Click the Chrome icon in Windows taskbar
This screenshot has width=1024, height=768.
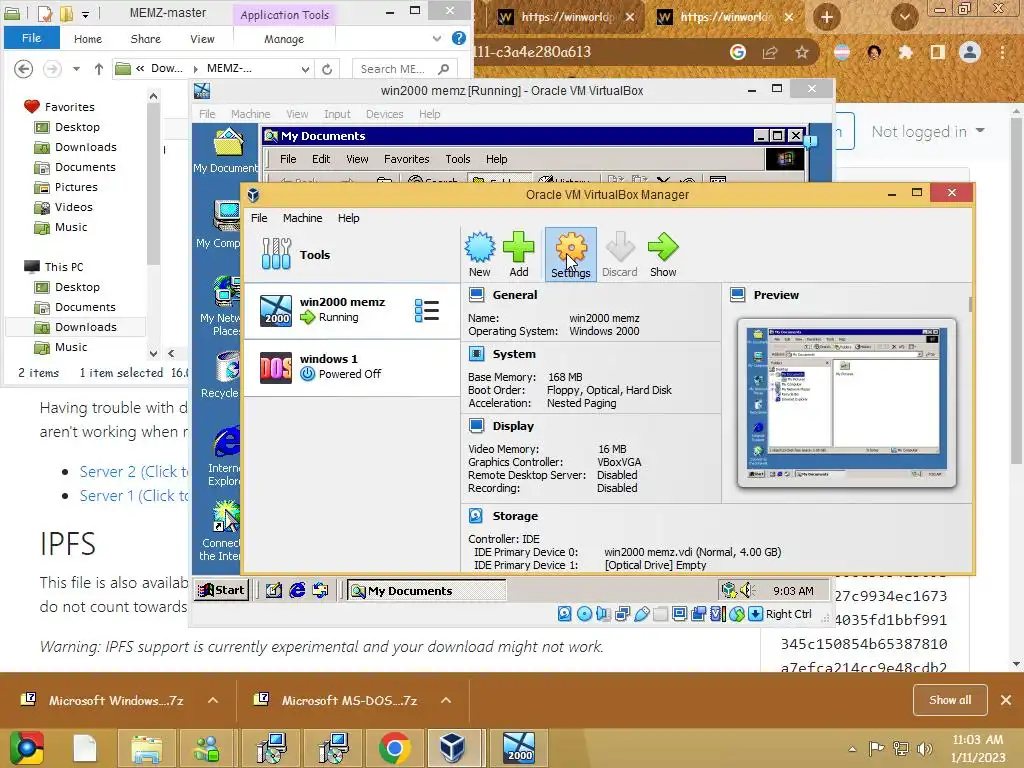pos(394,748)
